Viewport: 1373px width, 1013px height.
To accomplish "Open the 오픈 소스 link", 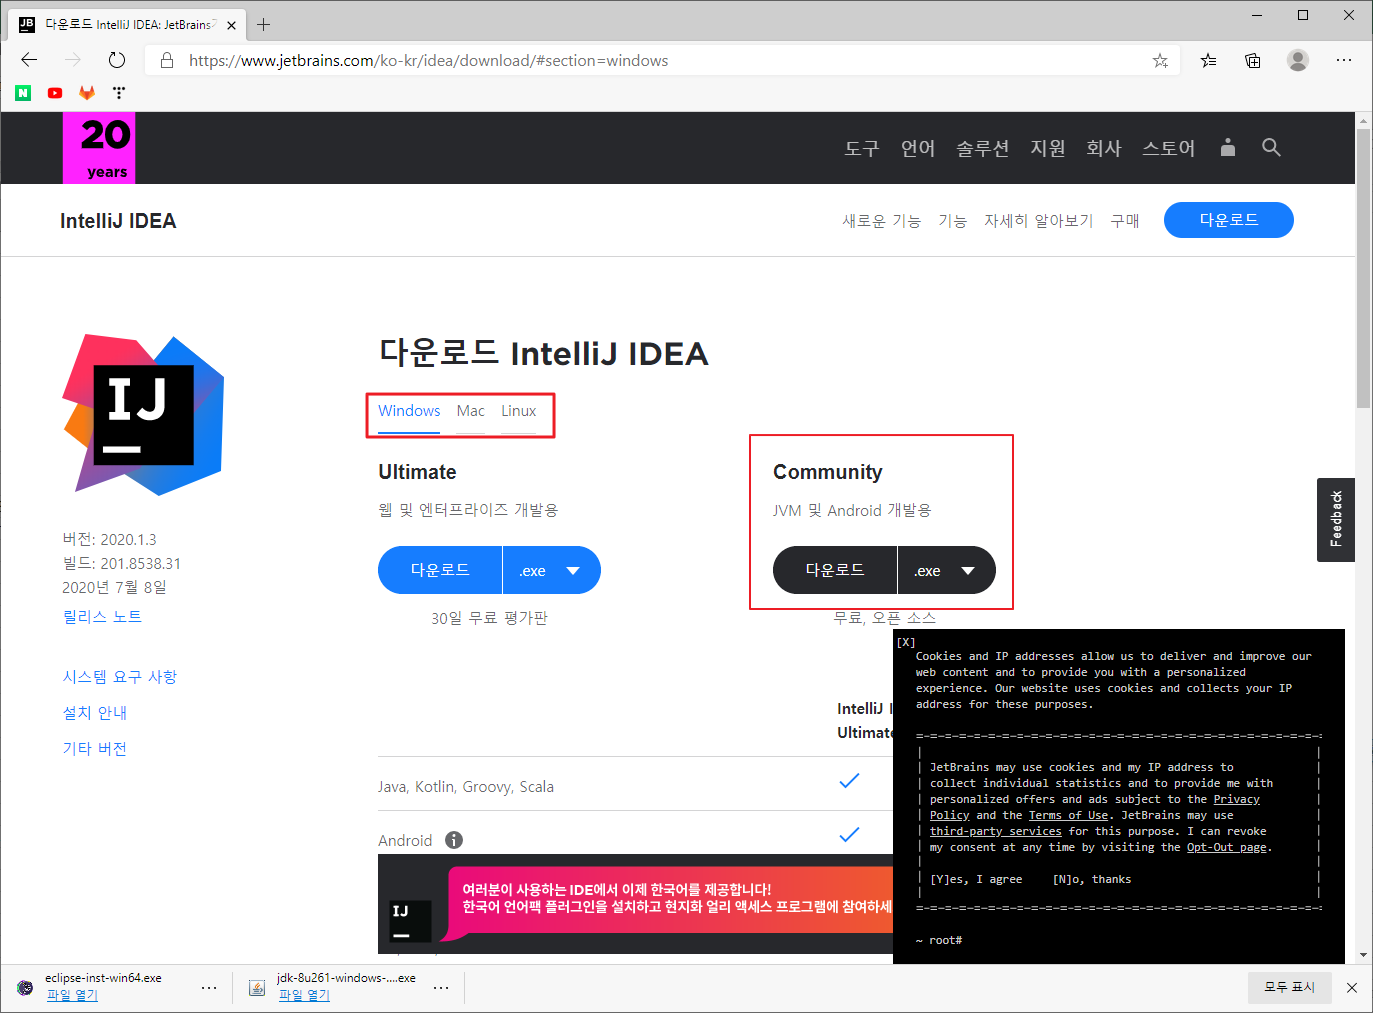I will 904,618.
